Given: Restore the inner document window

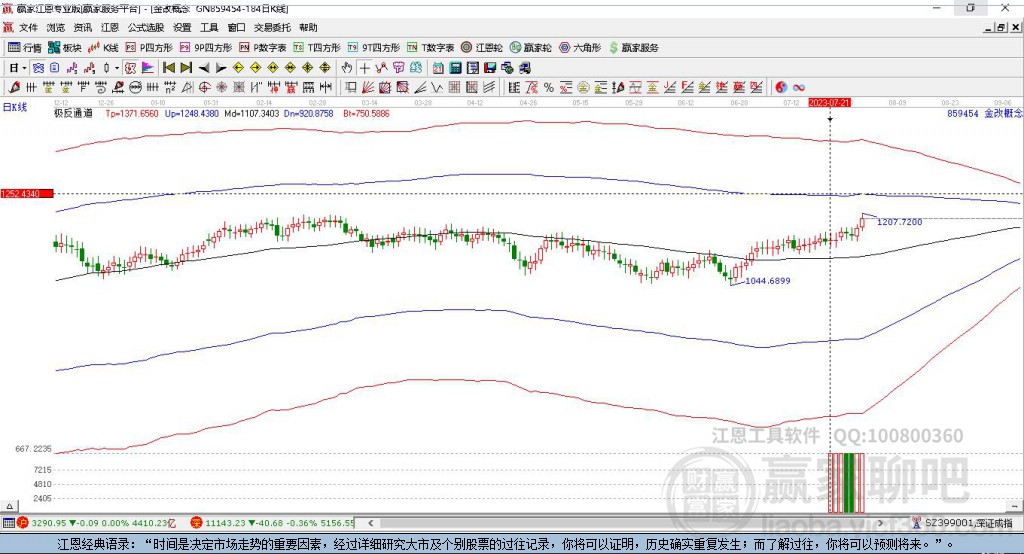Looking at the screenshot, I should tap(1000, 27).
